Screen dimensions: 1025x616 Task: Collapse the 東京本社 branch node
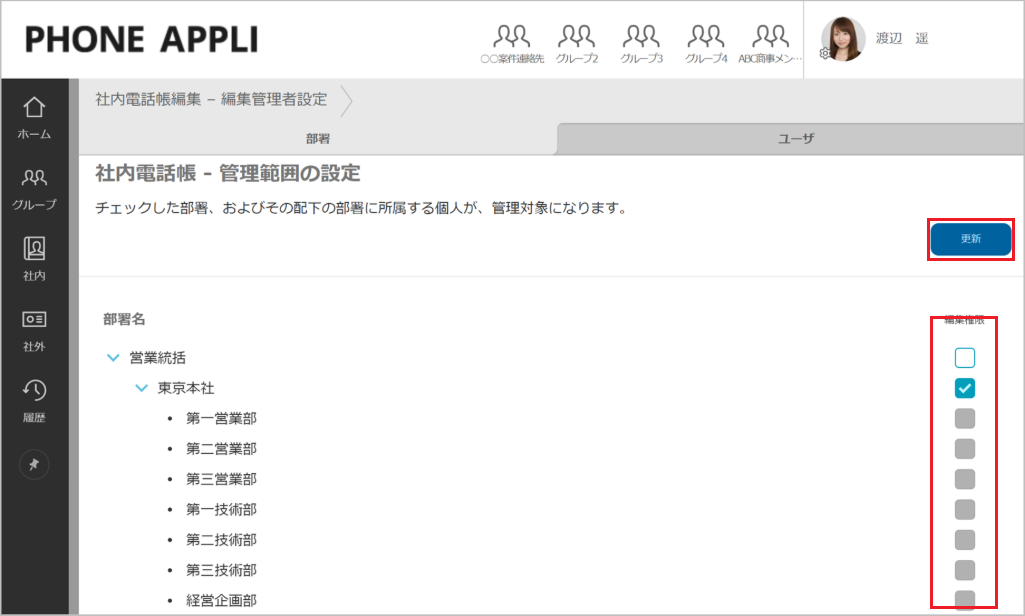coord(141,388)
